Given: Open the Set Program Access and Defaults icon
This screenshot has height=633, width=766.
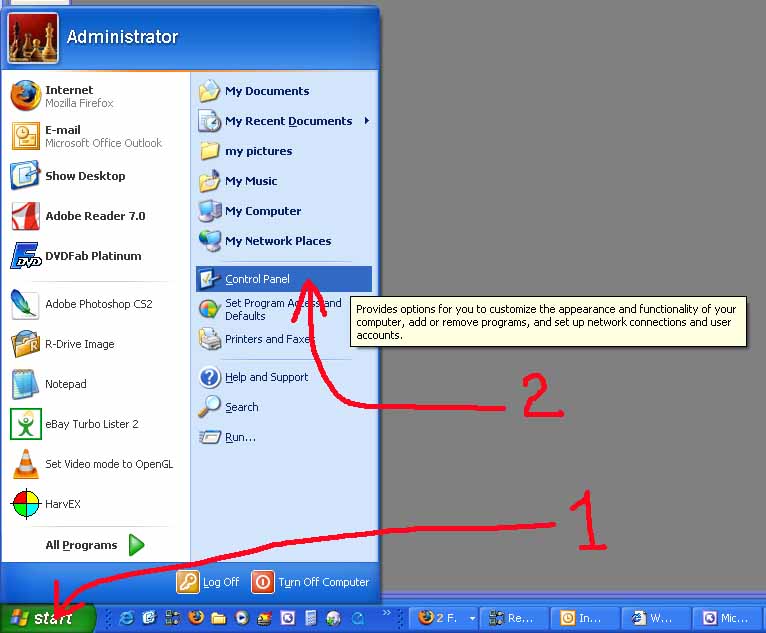Looking at the screenshot, I should (x=210, y=309).
